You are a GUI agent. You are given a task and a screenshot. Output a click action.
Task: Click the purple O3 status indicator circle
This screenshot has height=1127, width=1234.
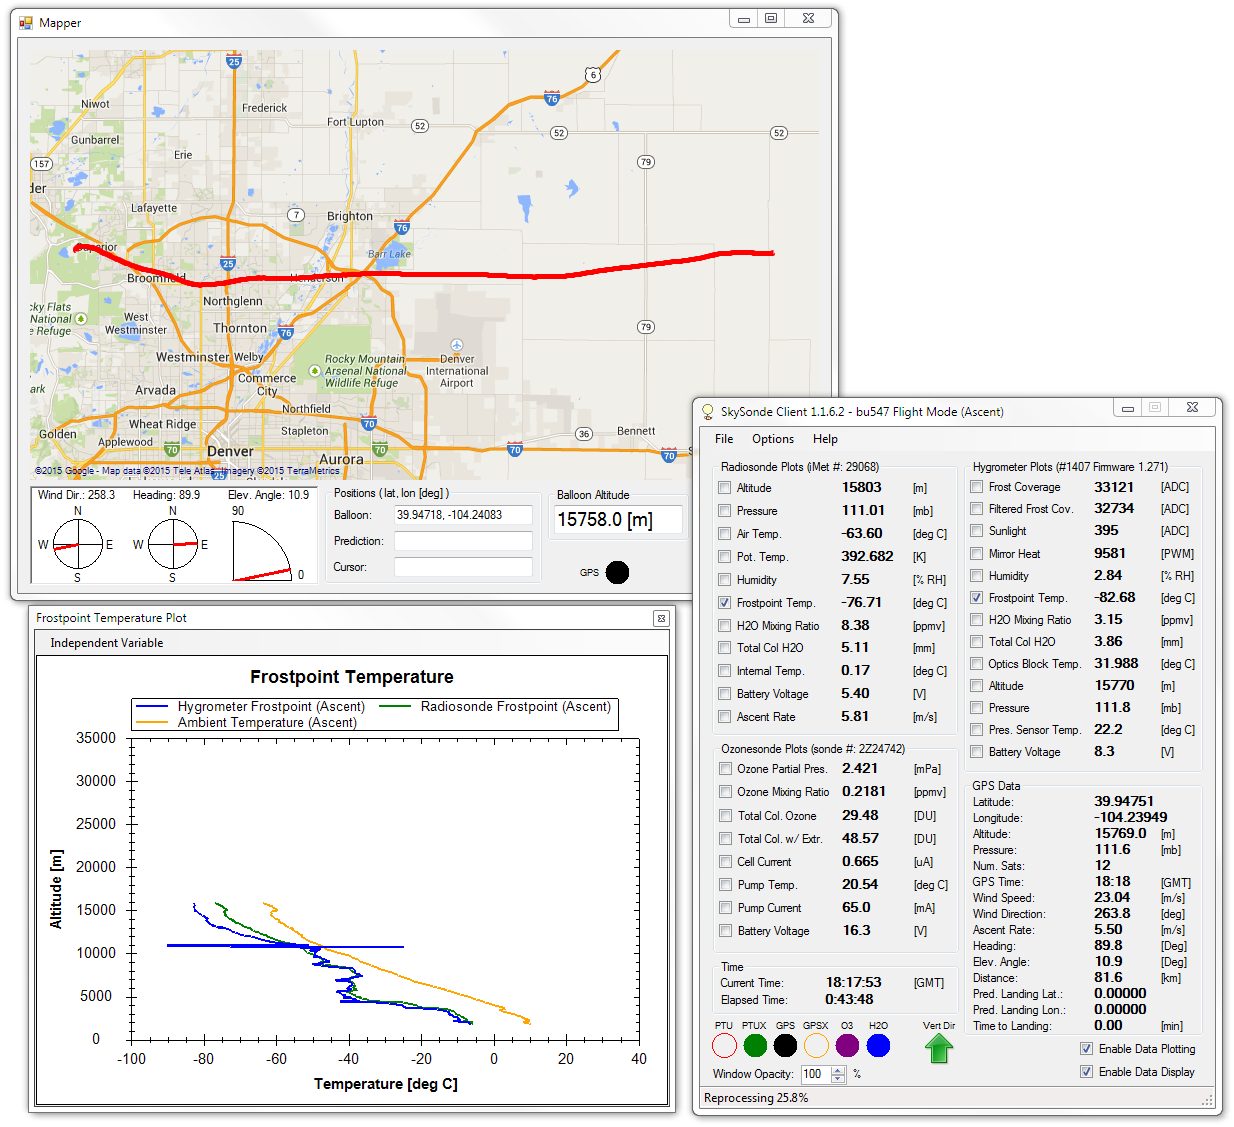click(847, 1045)
